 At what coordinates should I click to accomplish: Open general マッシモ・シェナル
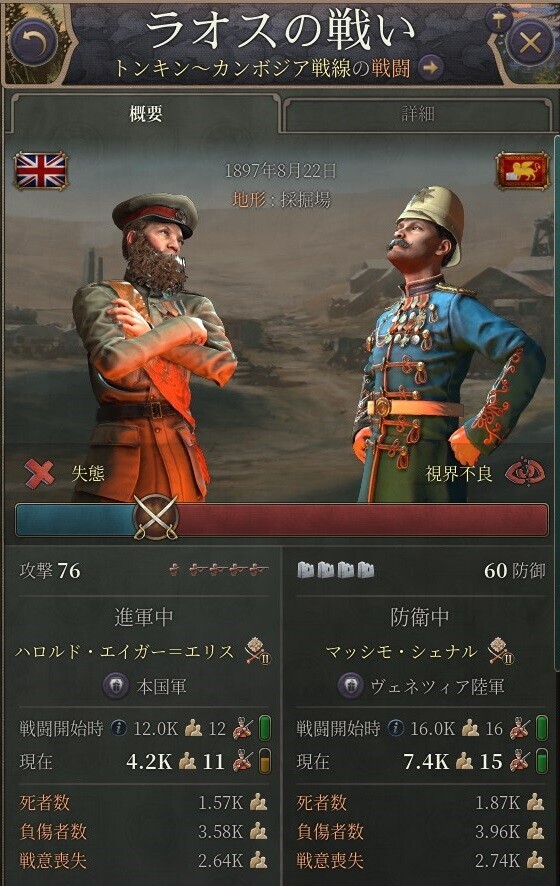coord(401,652)
